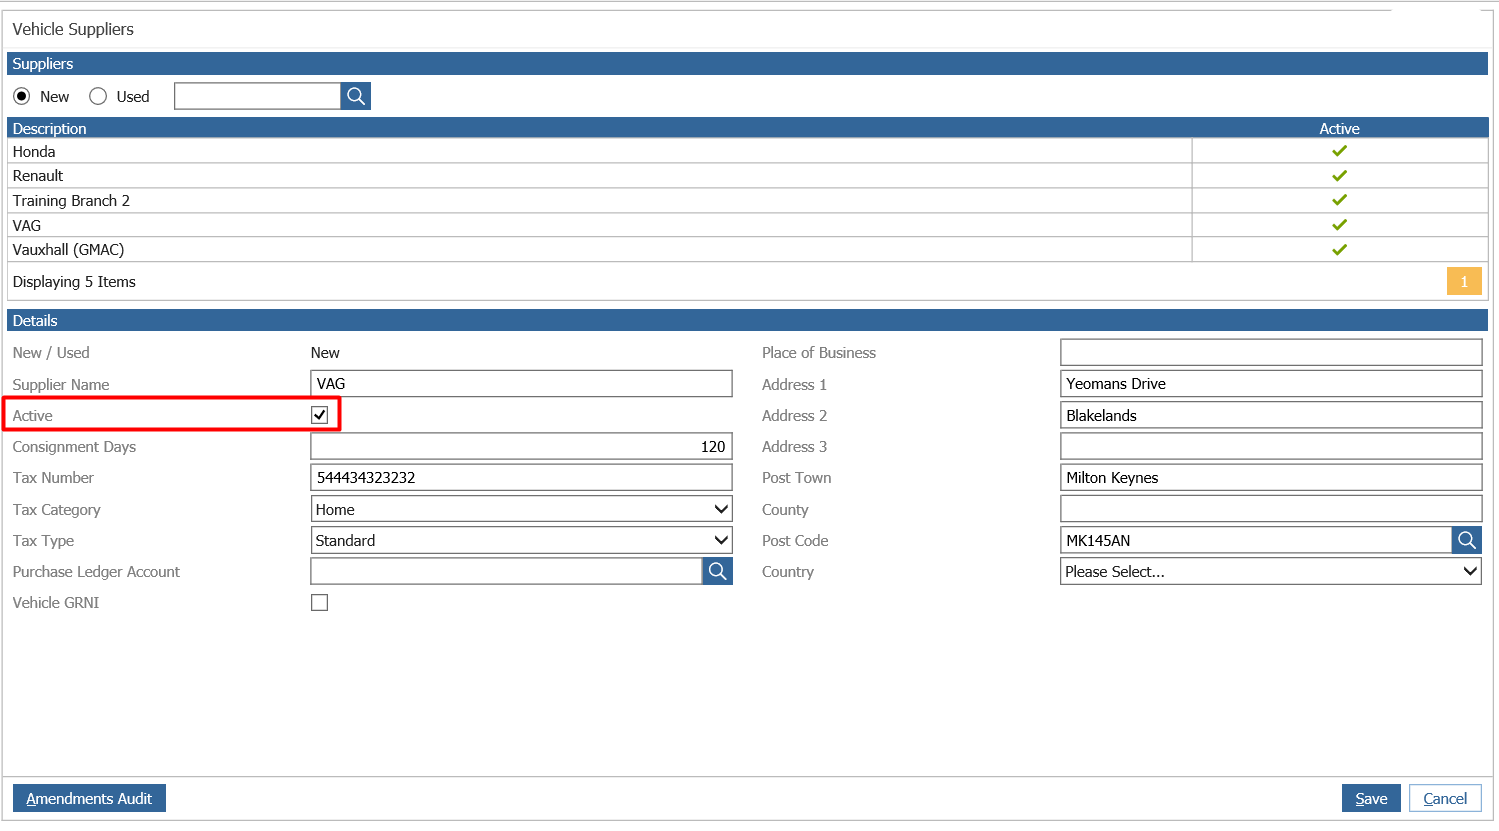Viewport: 1499px width, 831px height.
Task: Go to page 1 of results
Action: pos(1464,281)
